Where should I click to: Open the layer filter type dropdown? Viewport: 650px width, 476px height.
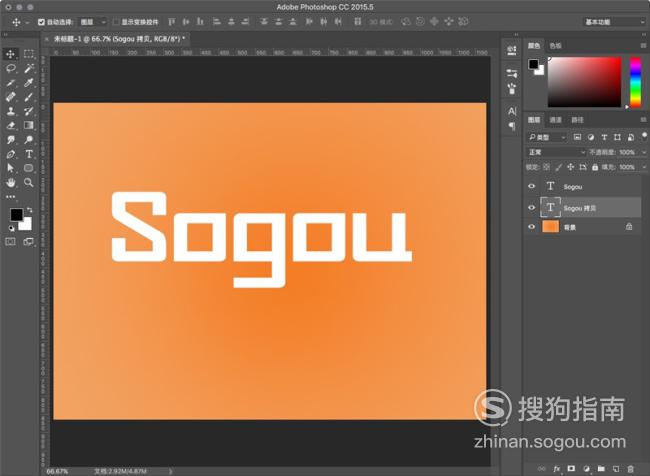coord(546,137)
